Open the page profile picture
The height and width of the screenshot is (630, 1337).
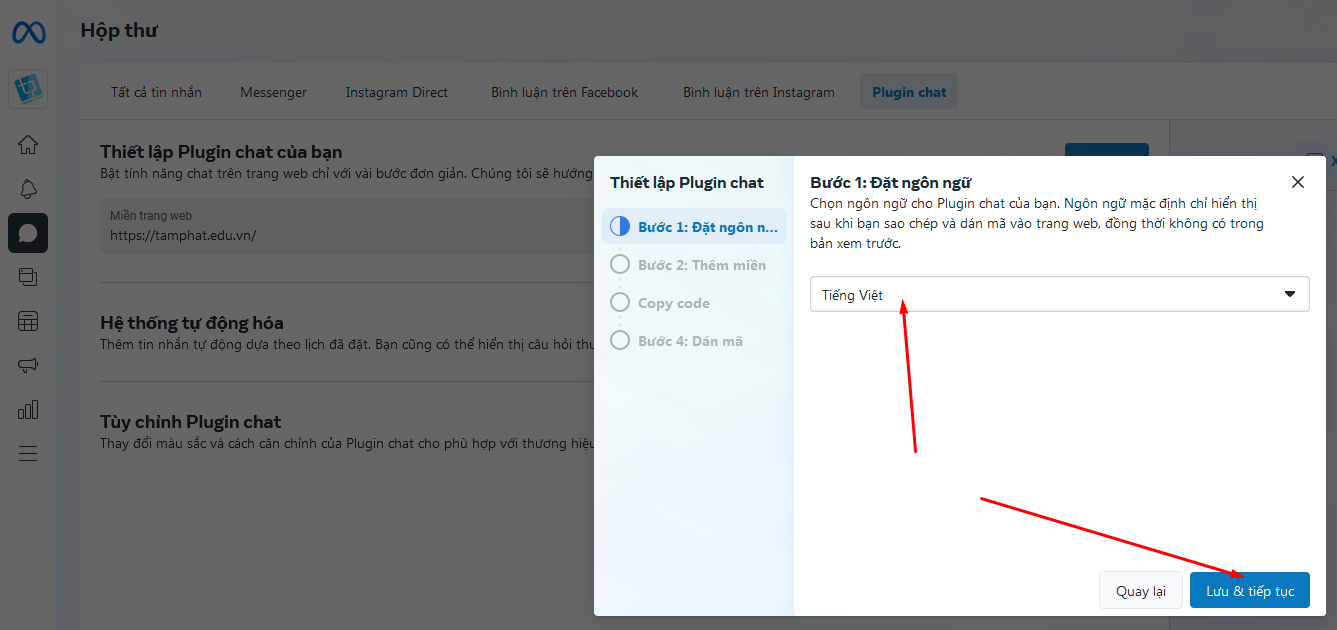pyautogui.click(x=28, y=90)
